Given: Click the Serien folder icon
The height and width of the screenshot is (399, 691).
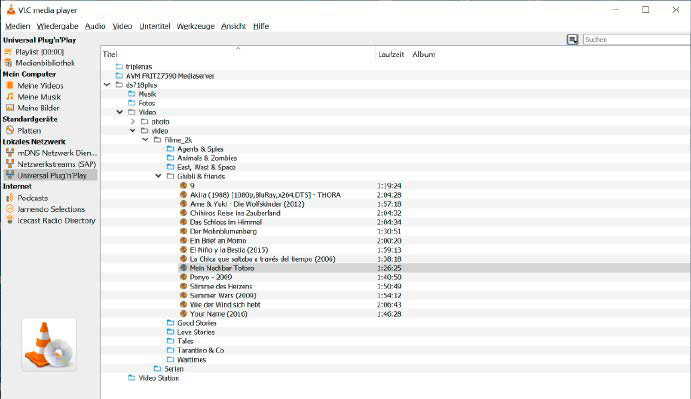Looking at the screenshot, I should (x=157, y=369).
